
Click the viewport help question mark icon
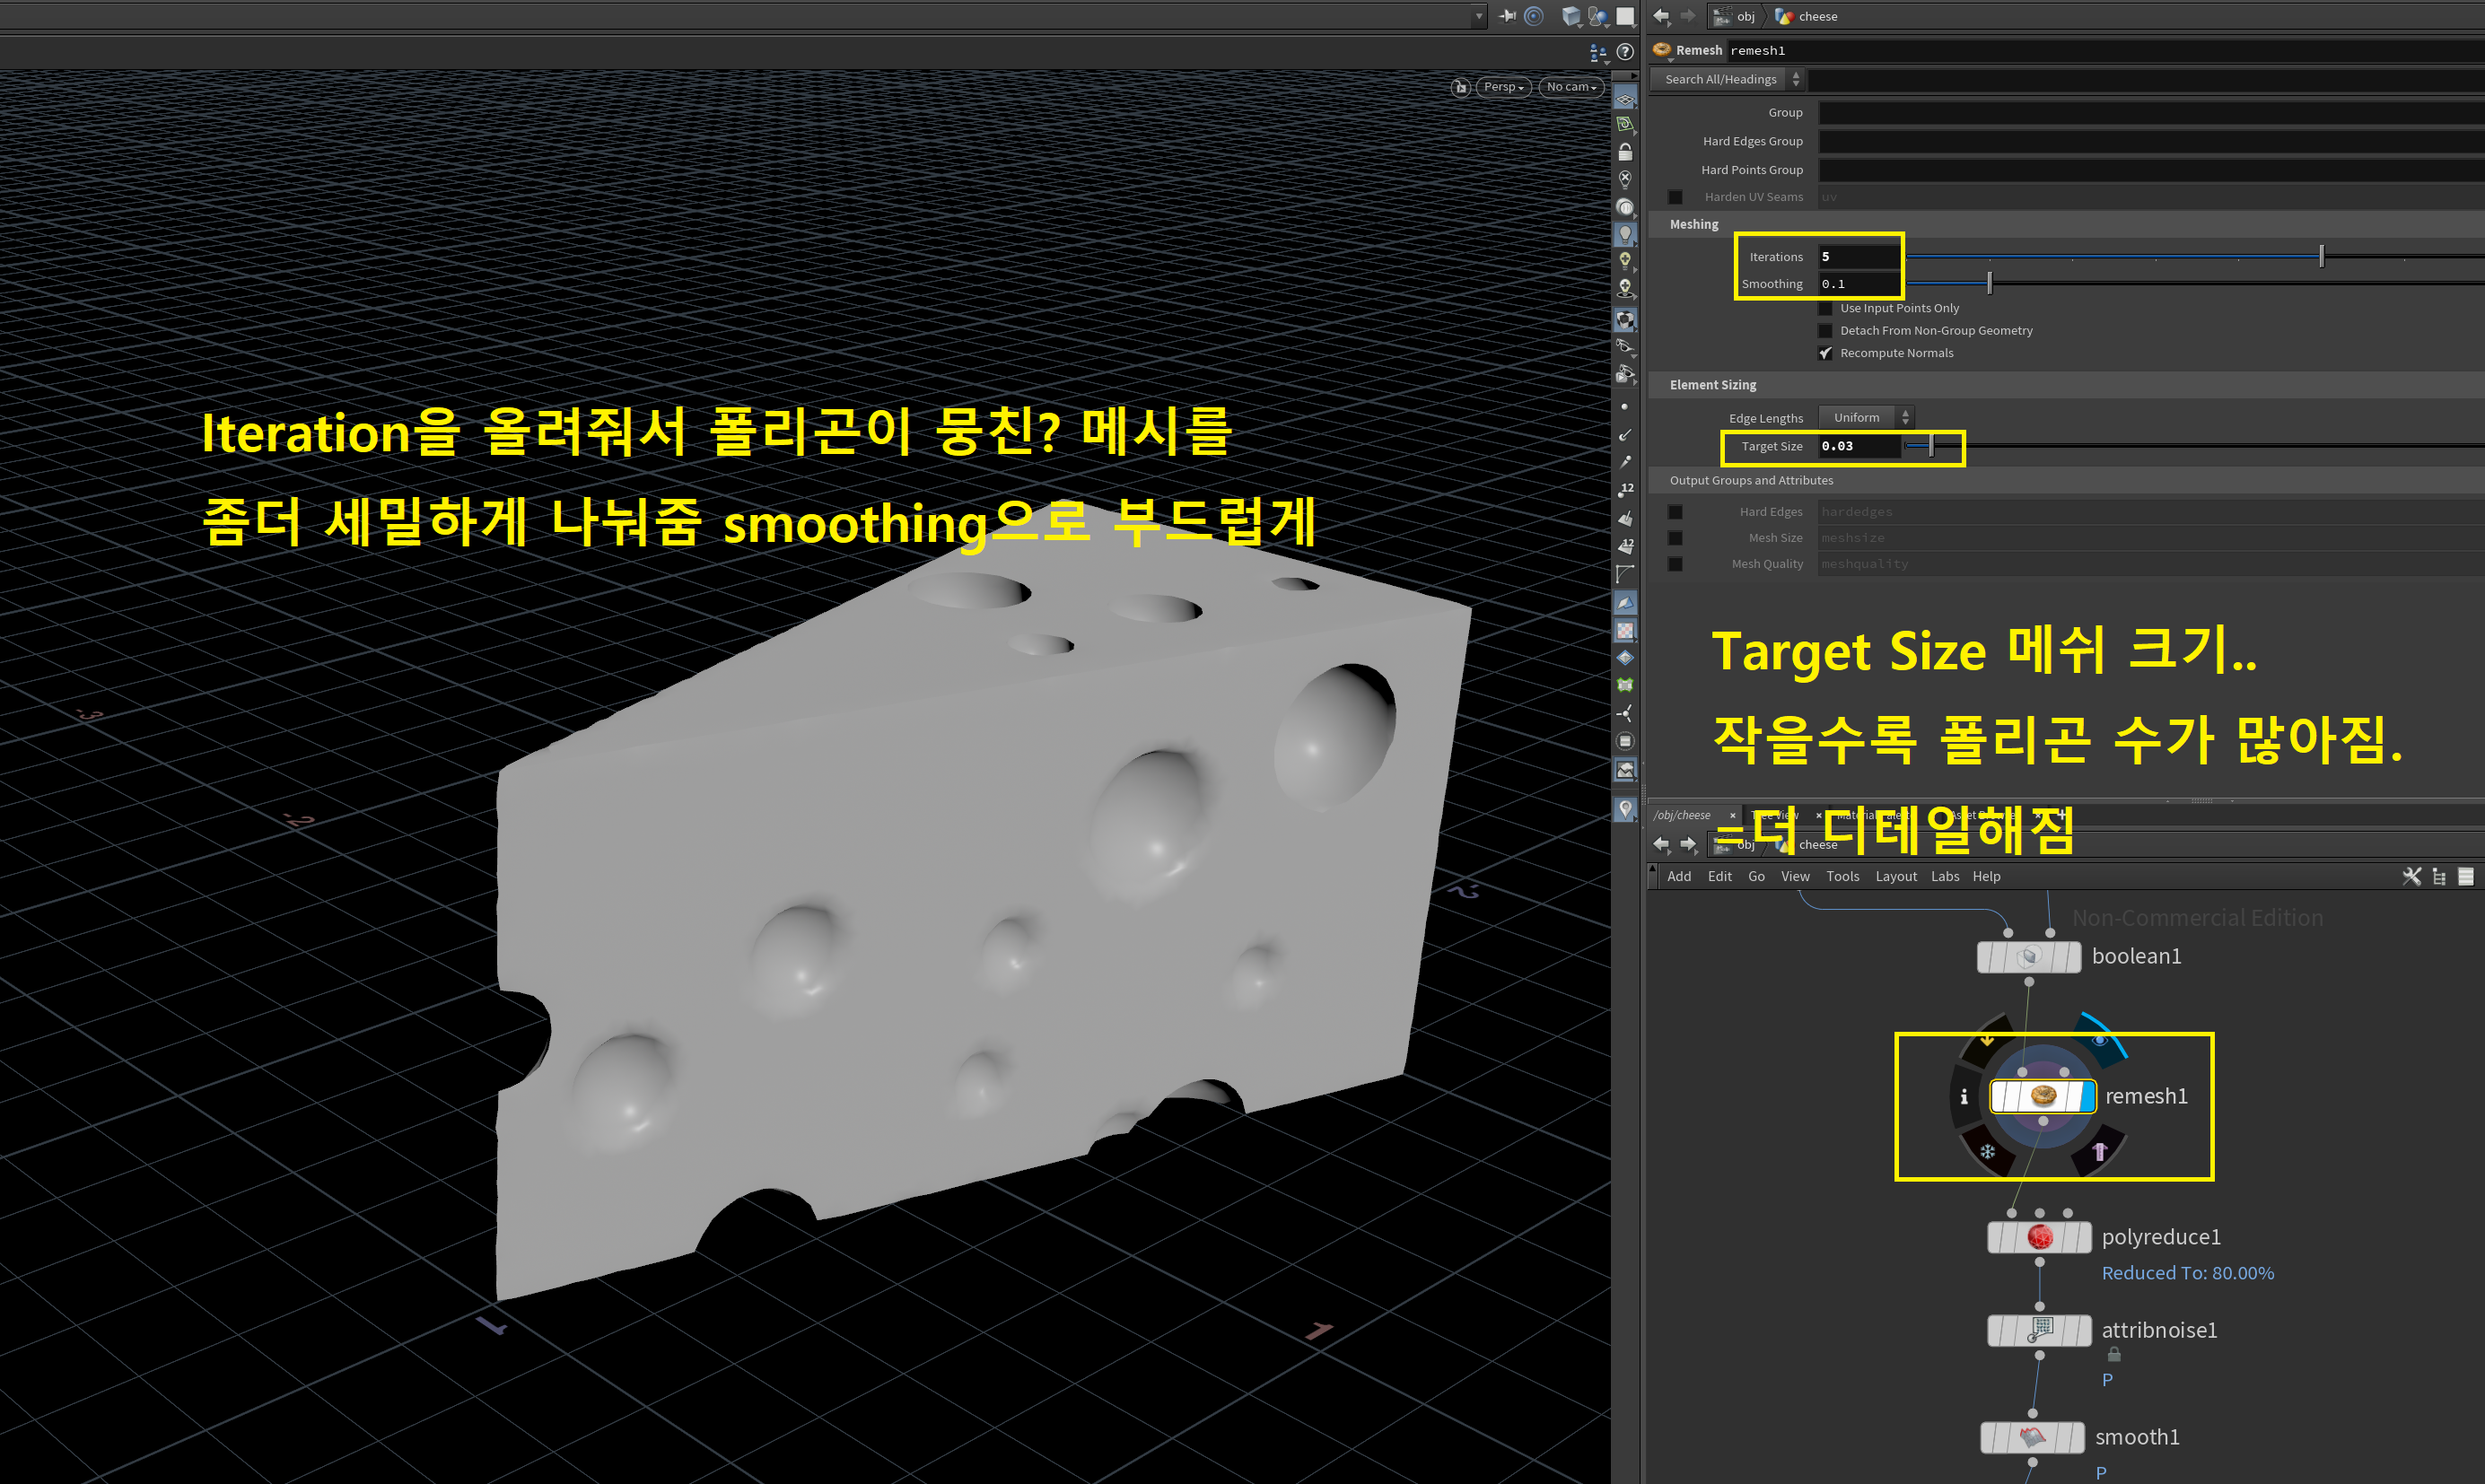click(1625, 52)
